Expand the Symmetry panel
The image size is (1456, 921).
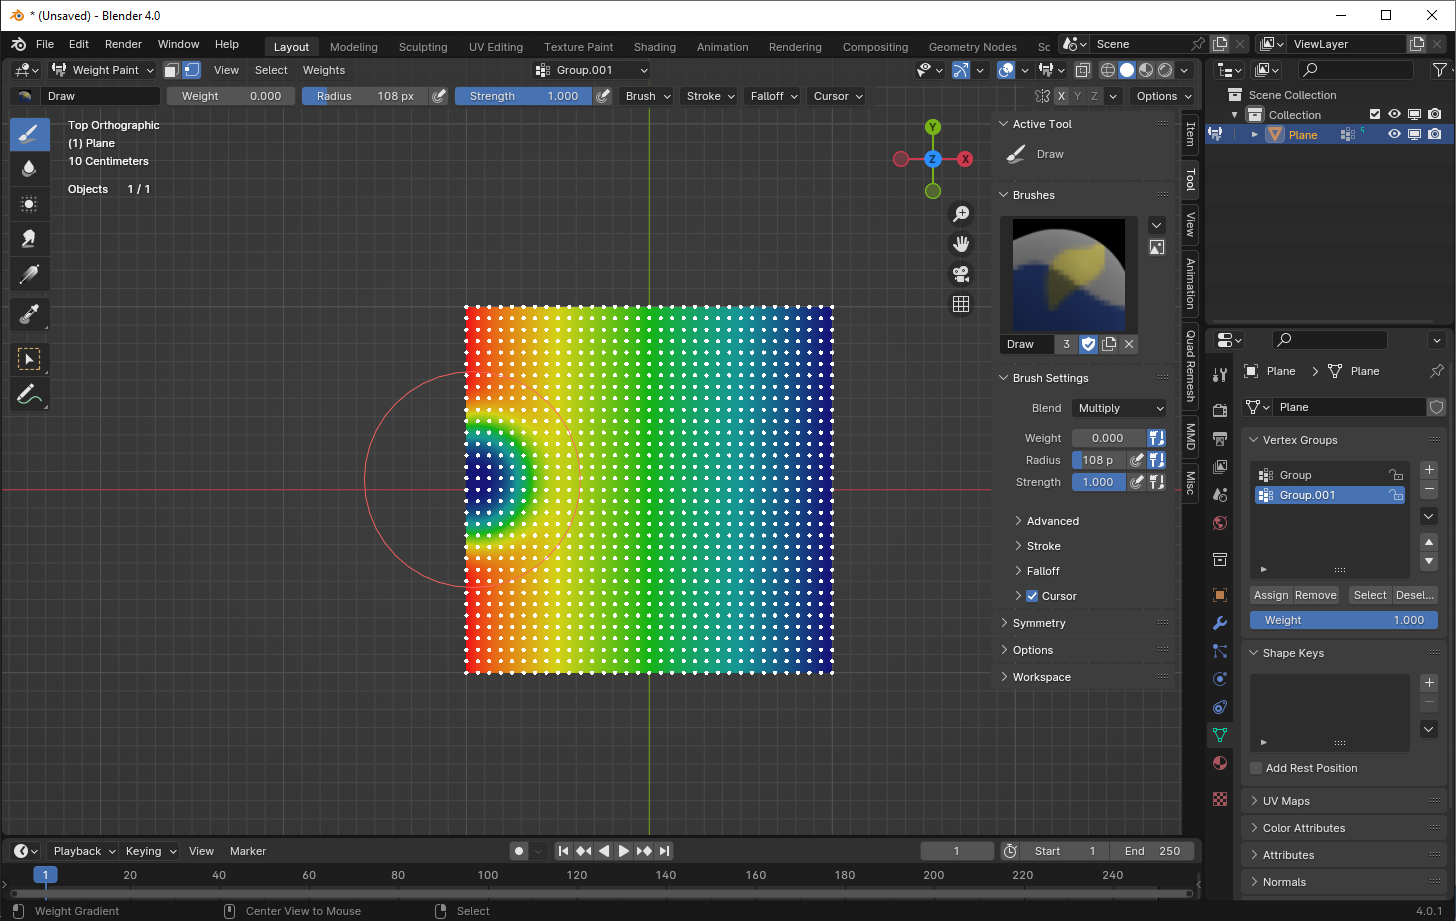[1038, 623]
